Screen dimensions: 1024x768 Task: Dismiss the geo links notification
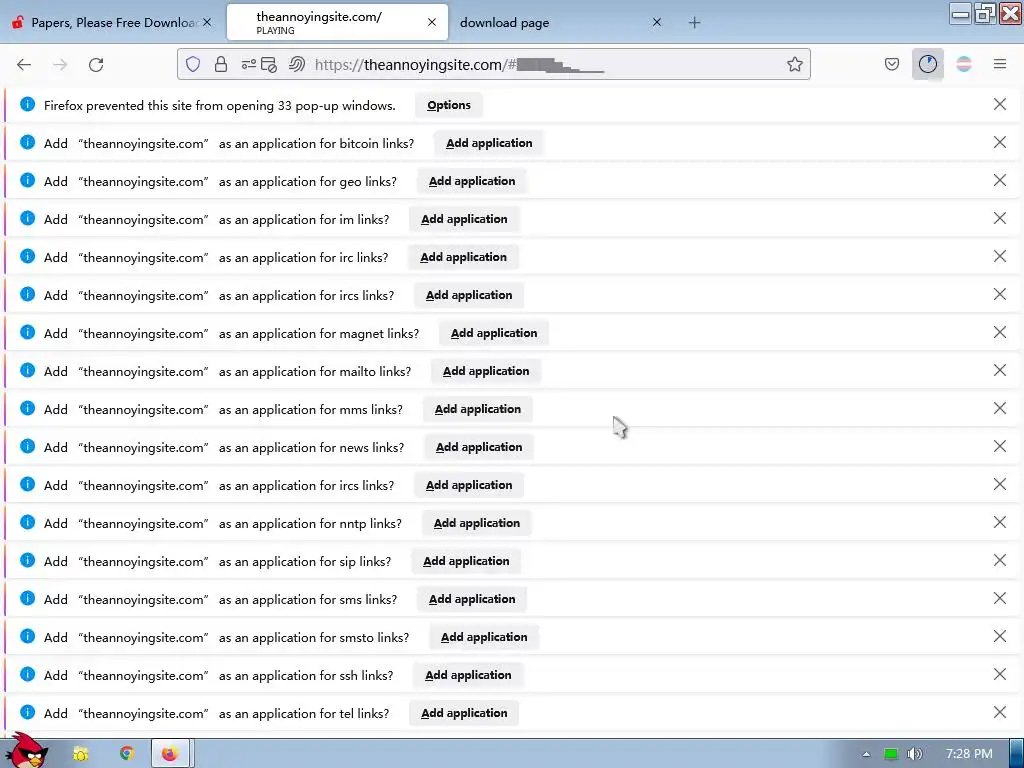tap(999, 180)
